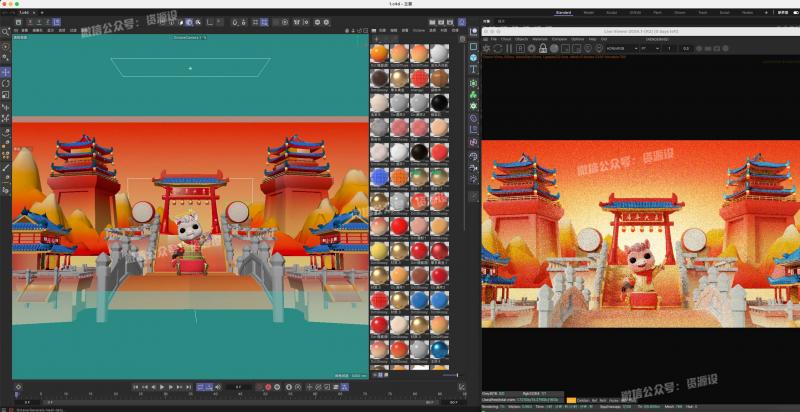Image resolution: width=800 pixels, height=412 pixels.
Task: Click the Send Scene icon in Live Viewer
Action: 488,48
